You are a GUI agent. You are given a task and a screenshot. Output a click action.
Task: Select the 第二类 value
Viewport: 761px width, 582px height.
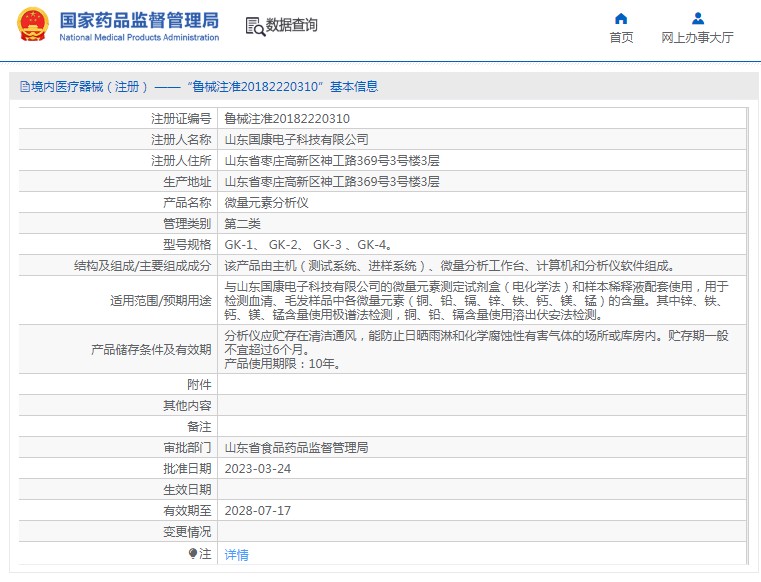[x=242, y=224]
